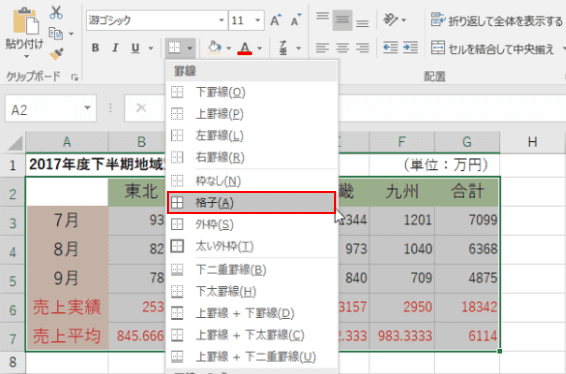566x374 pixels.
Task: Select column A header
Action: click(x=67, y=142)
